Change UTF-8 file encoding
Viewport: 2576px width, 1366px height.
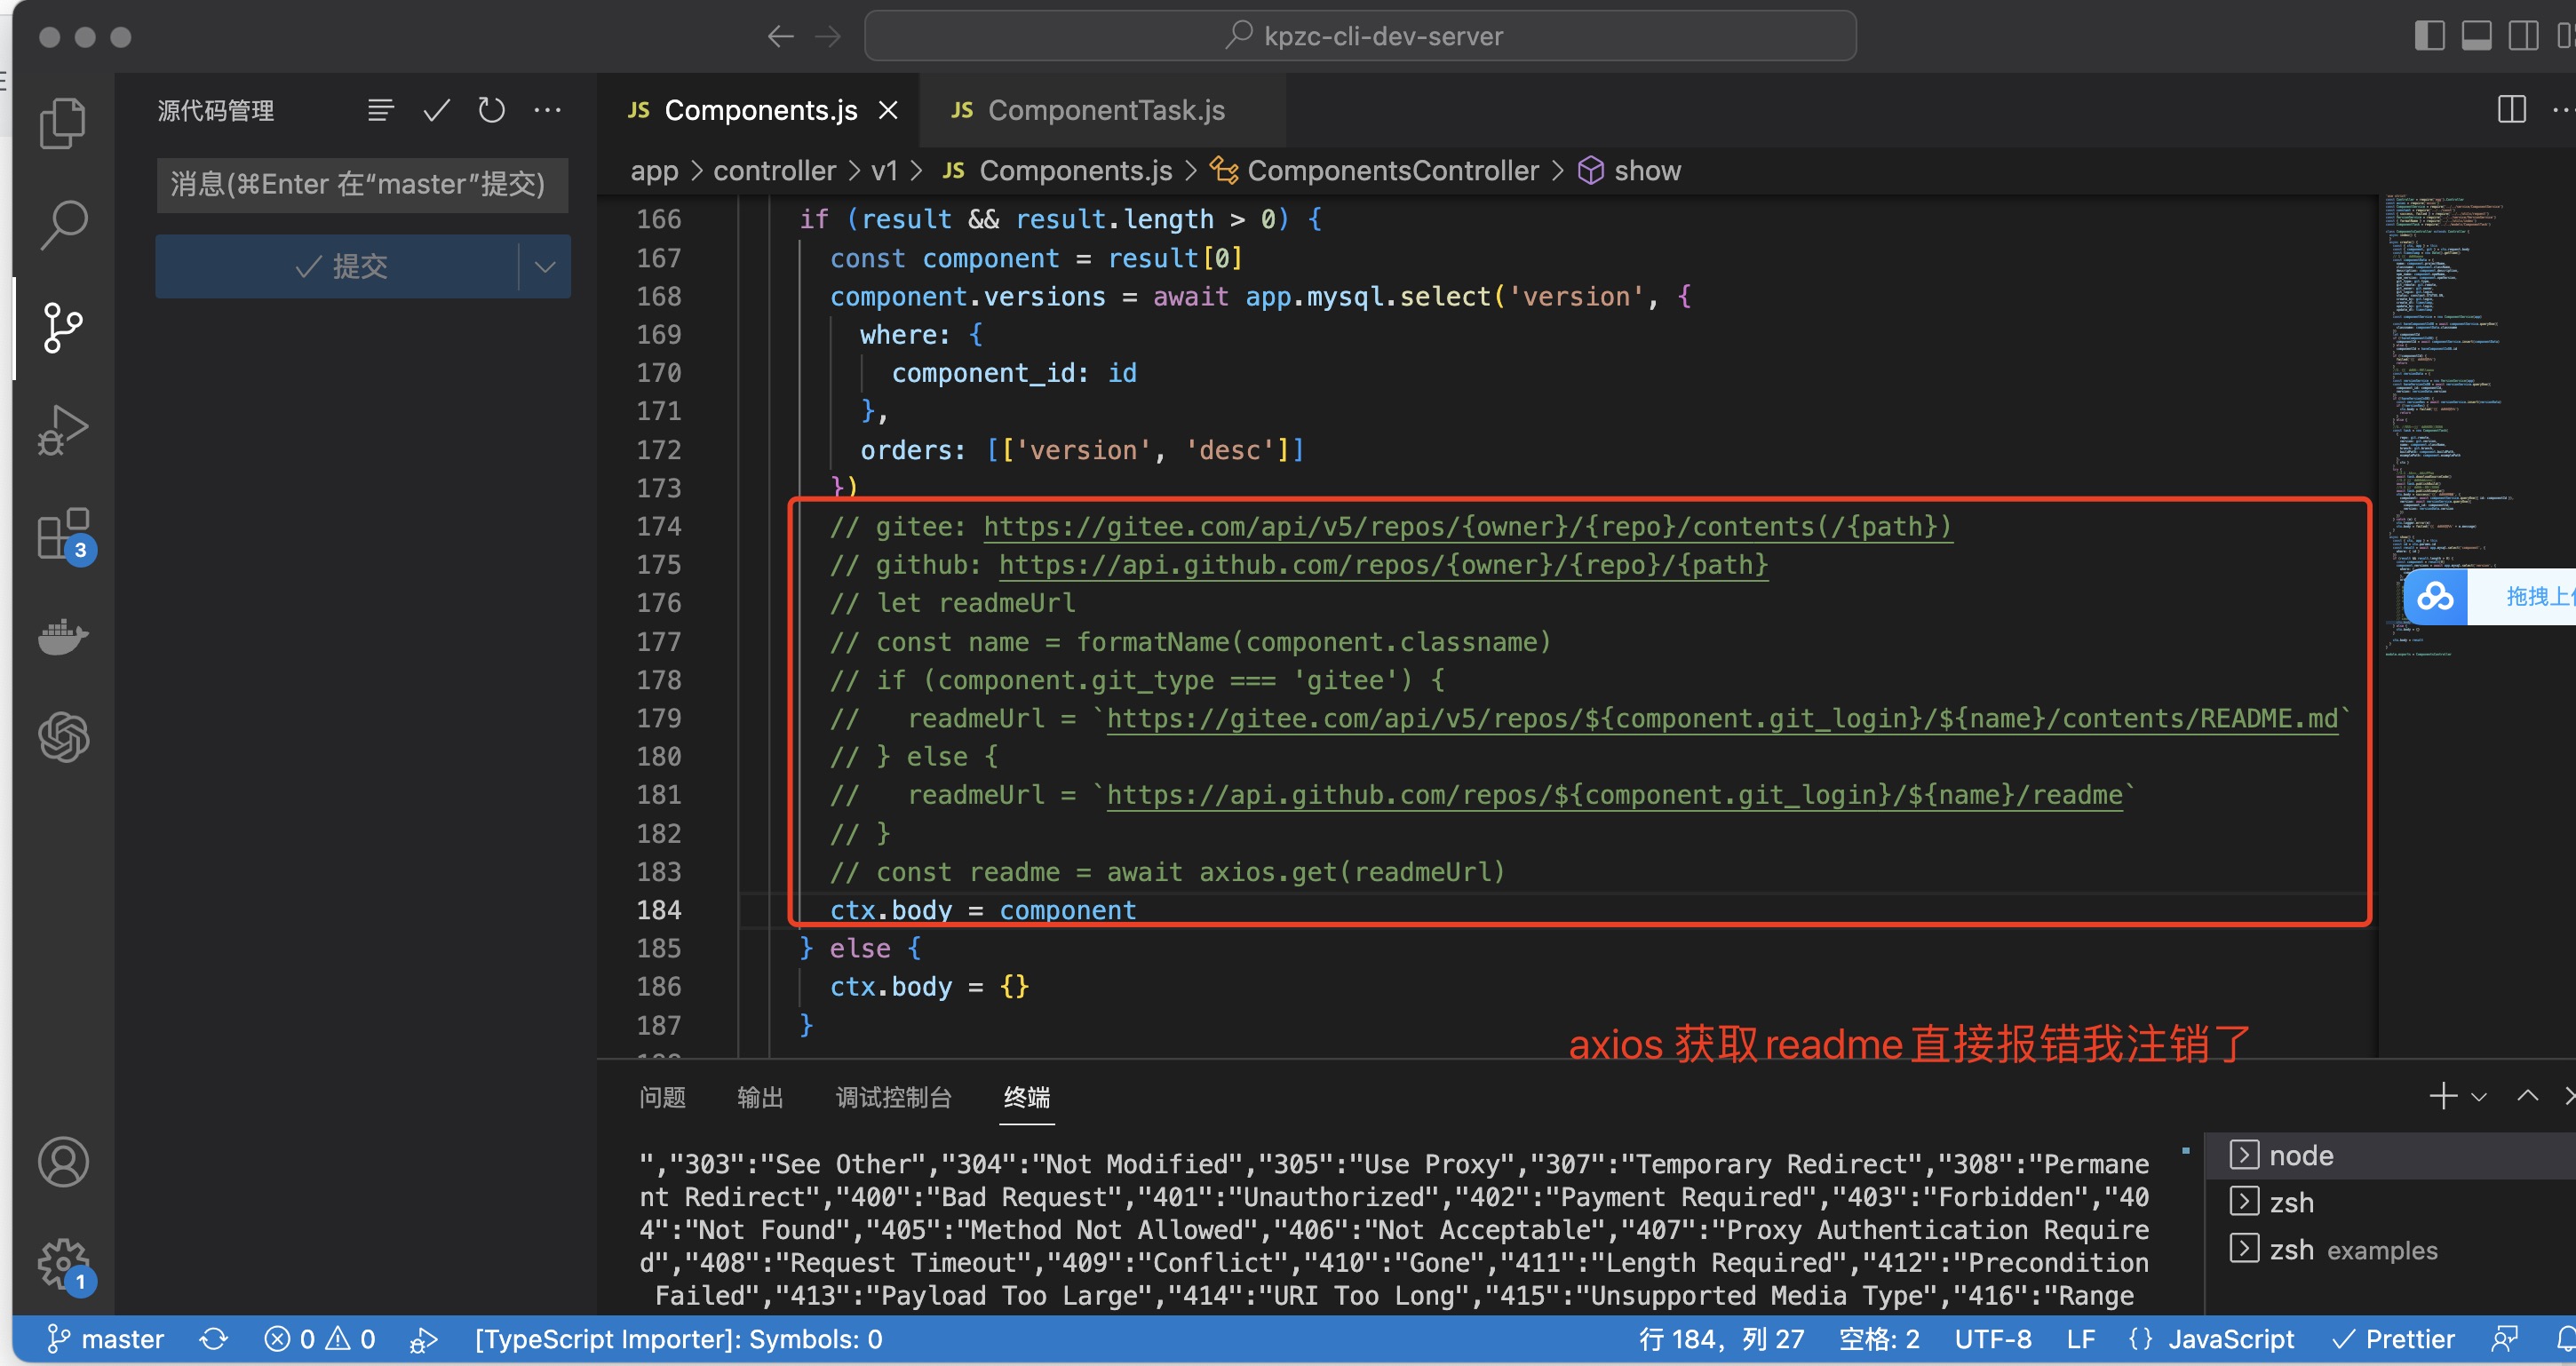[1993, 1339]
